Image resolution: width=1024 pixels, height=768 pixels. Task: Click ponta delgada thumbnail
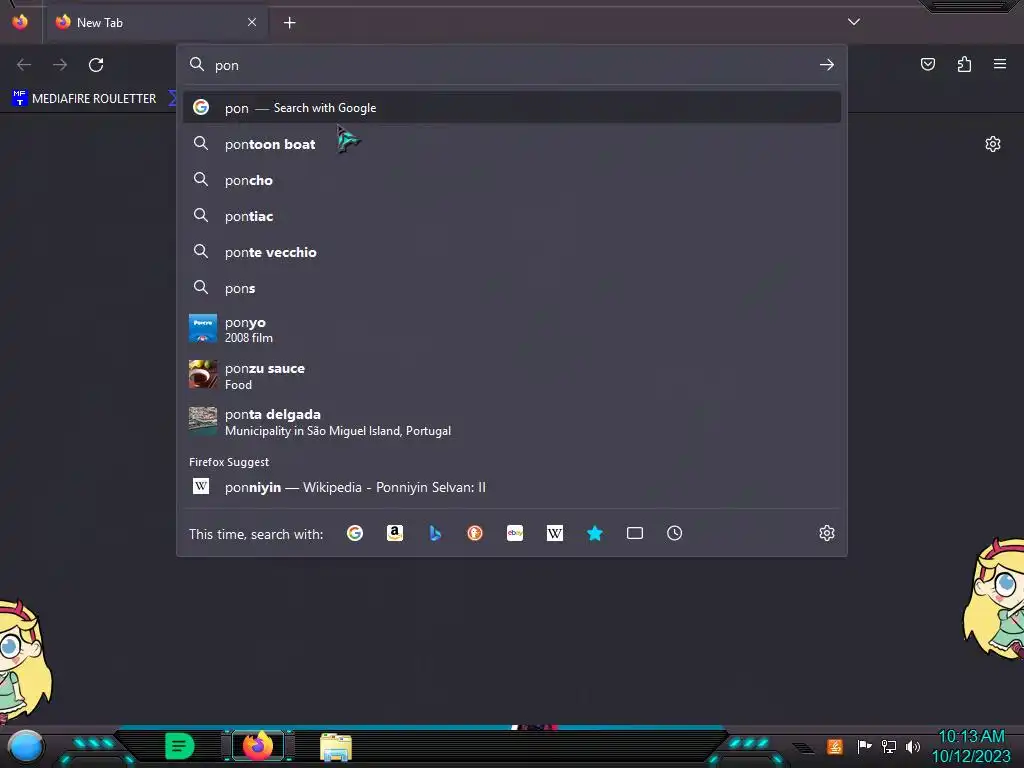(202, 421)
